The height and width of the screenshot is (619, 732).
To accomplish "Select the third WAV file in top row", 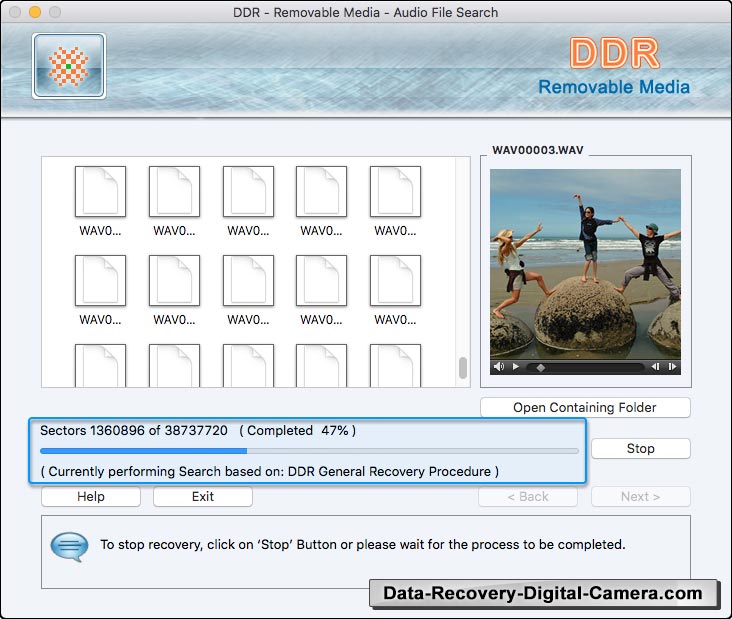I will (248, 201).
